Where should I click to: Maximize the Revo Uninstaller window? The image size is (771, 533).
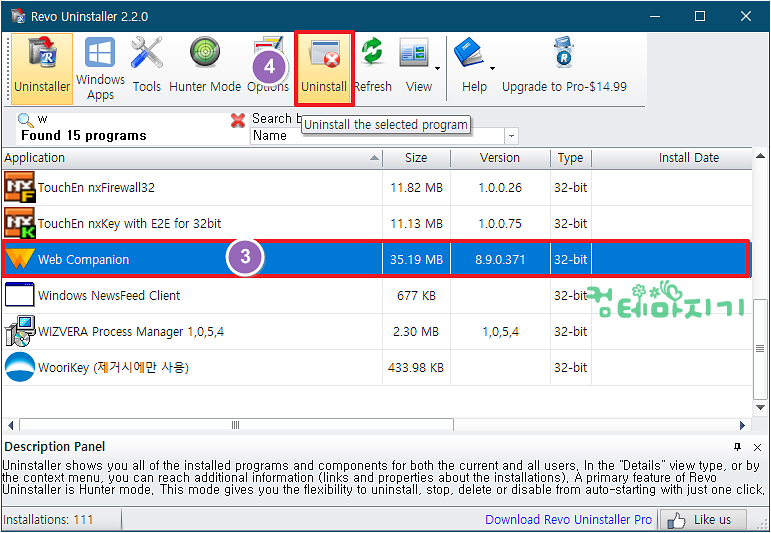(x=700, y=16)
